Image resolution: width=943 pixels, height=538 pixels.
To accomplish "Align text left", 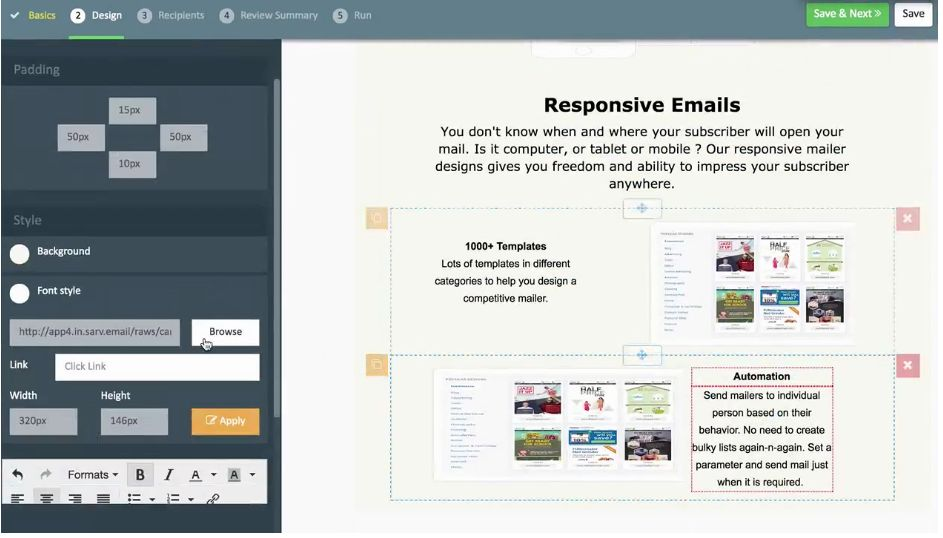I will click(x=17, y=499).
